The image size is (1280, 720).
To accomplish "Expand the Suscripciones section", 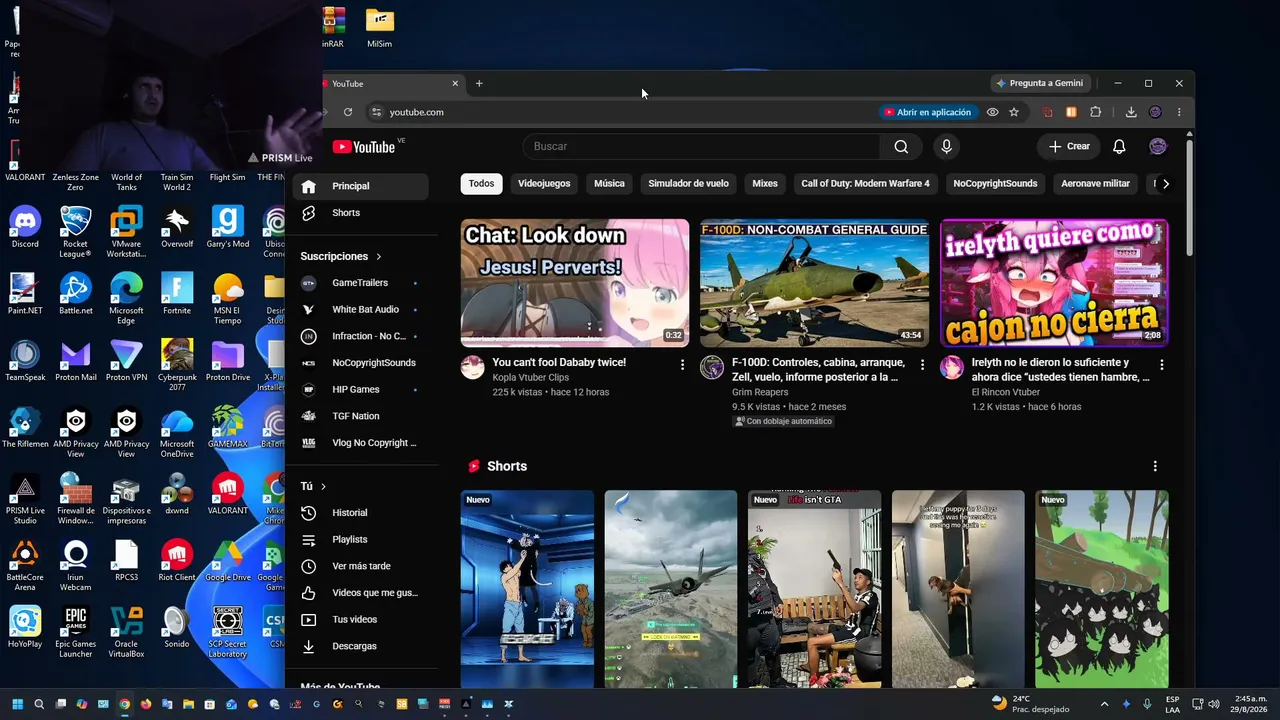I will click(341, 256).
